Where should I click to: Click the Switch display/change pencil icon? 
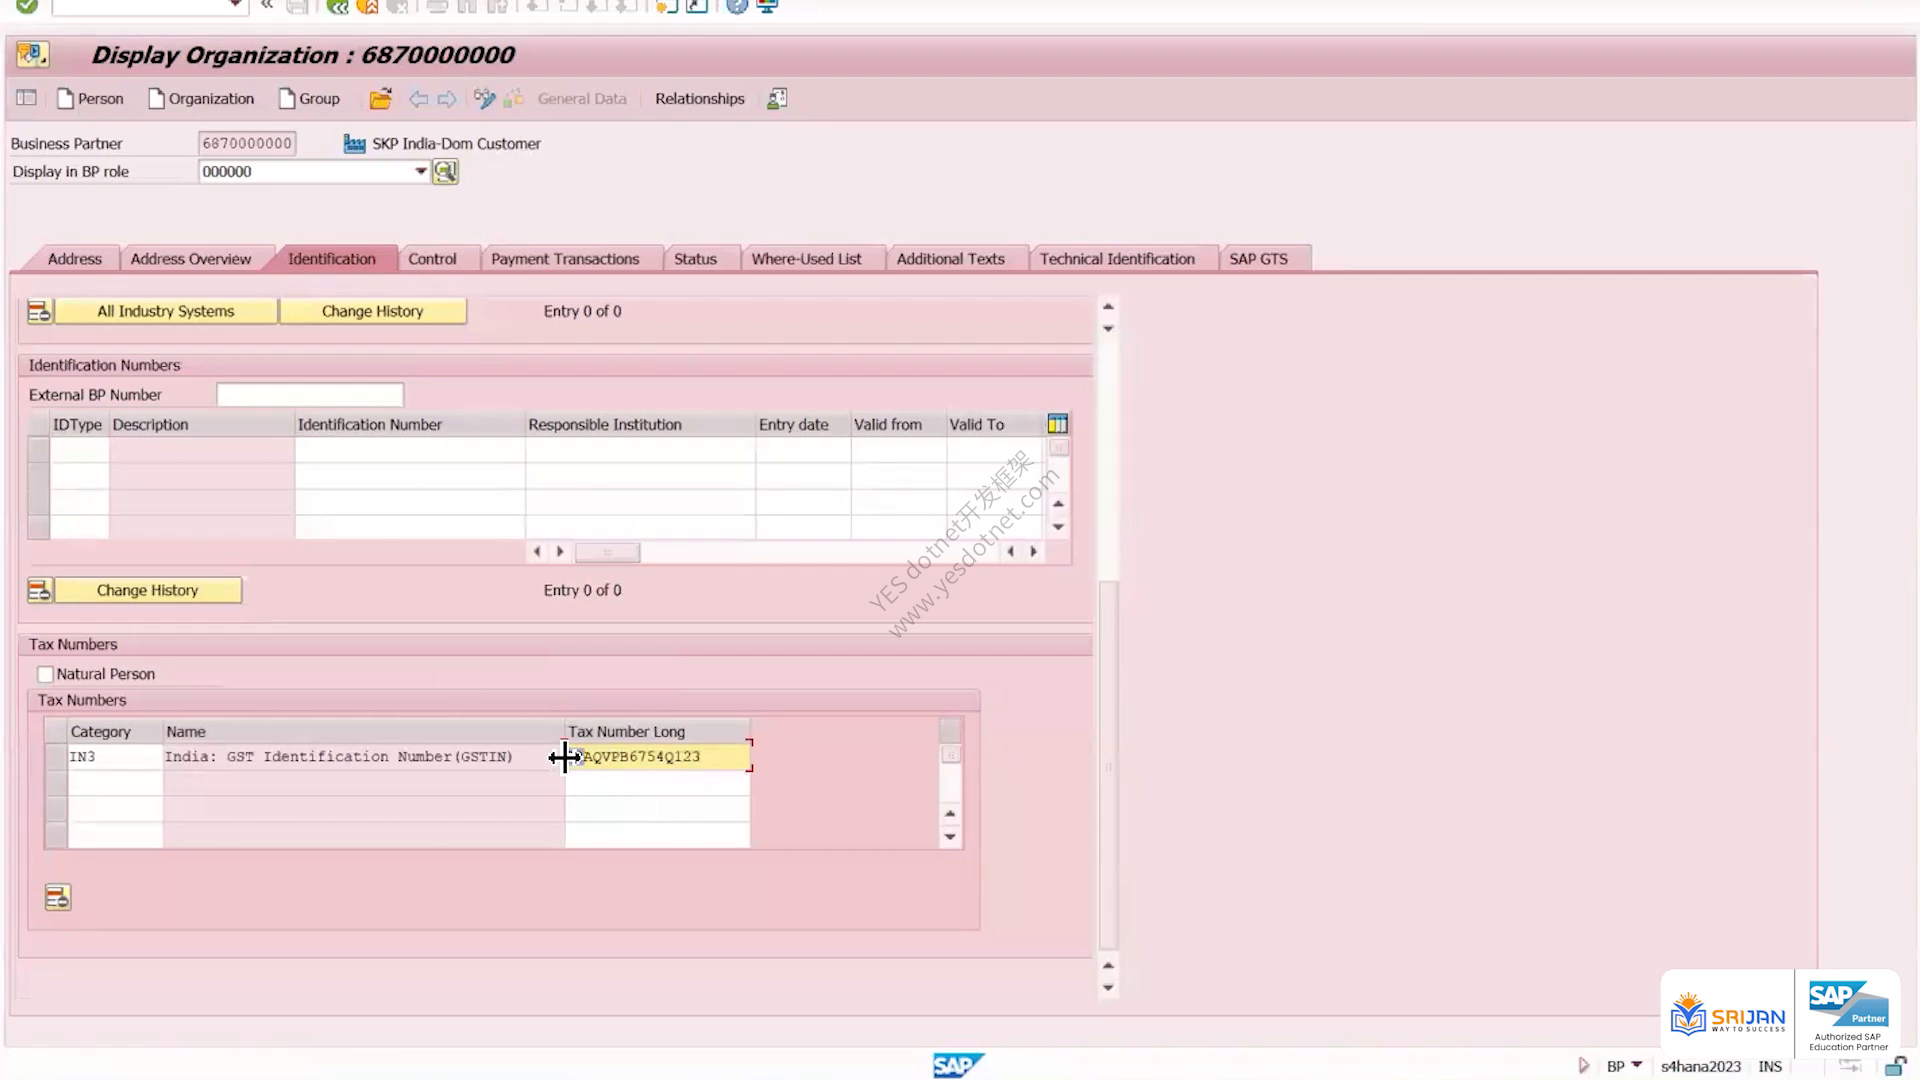click(x=485, y=99)
